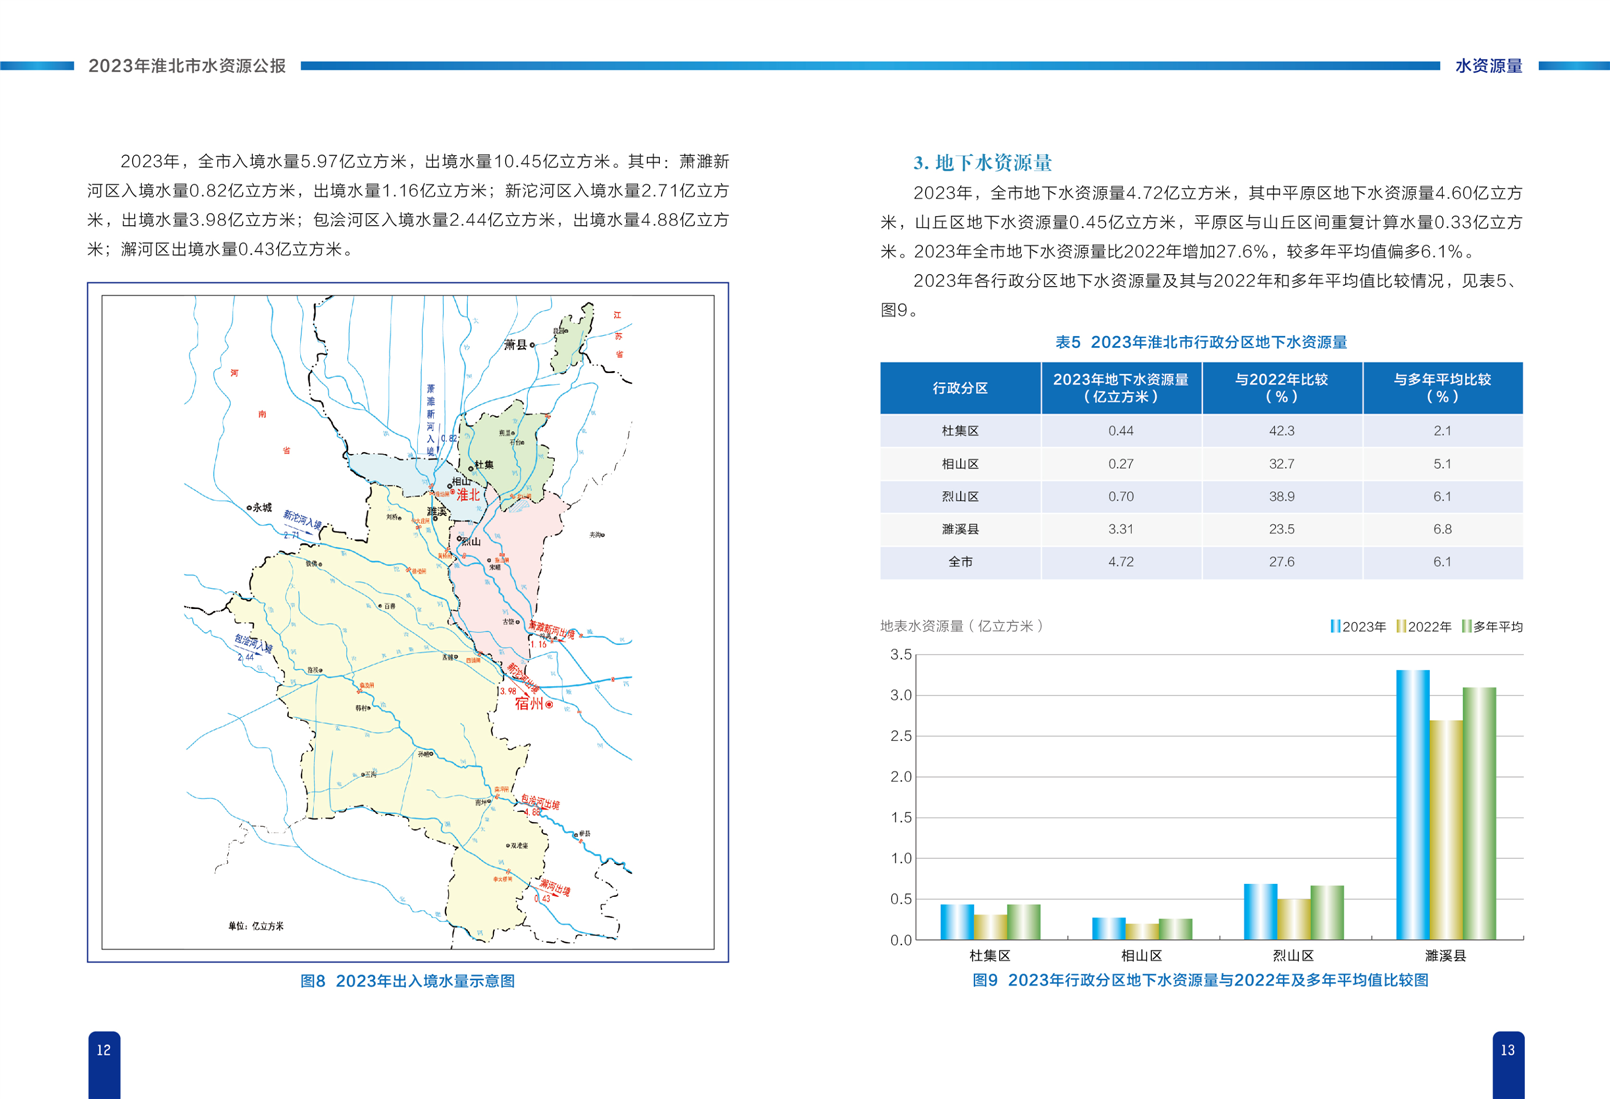Click the blue 2023 bar for 杜集区

tap(957, 922)
